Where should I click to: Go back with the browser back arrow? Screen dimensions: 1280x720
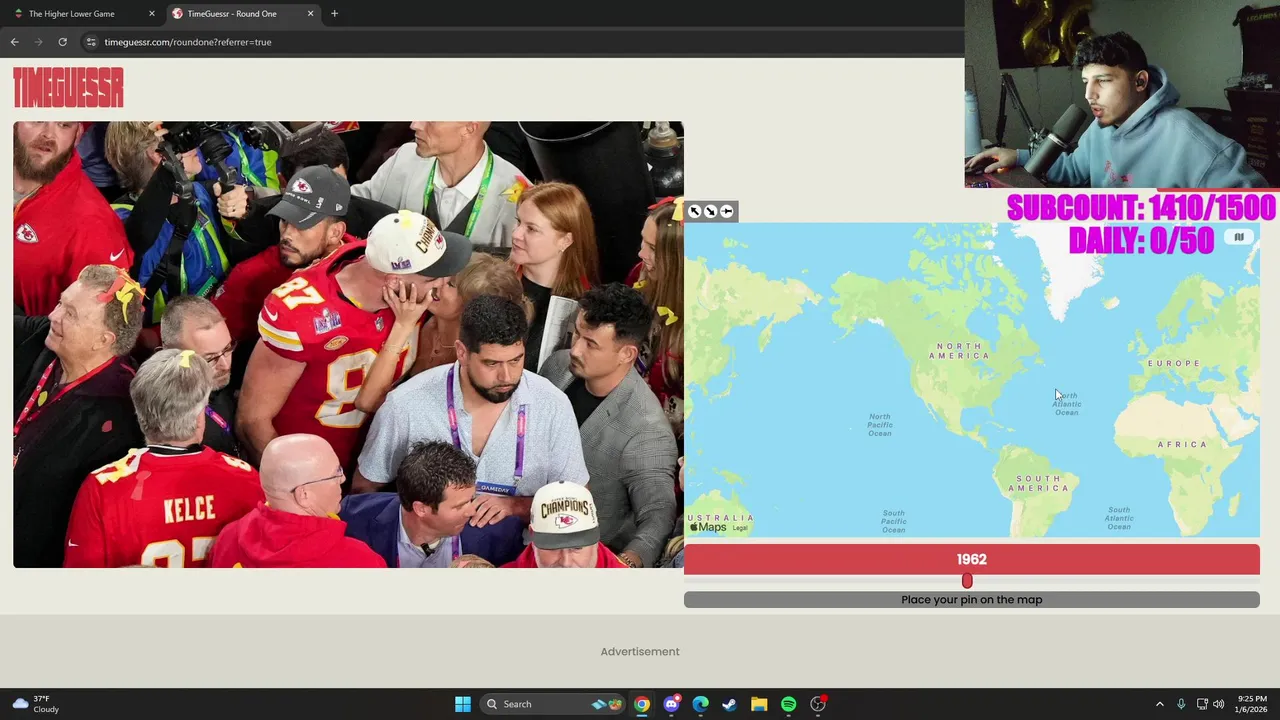tap(14, 42)
